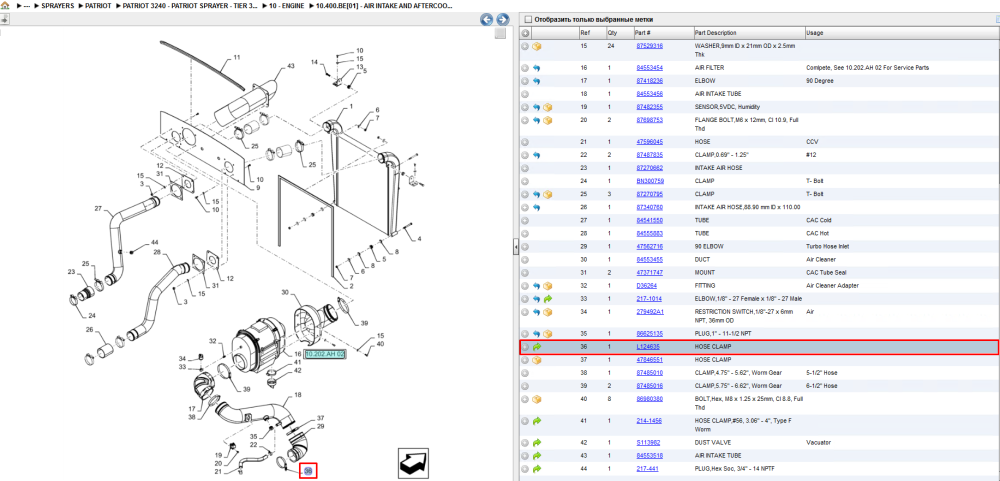The width and height of the screenshot is (1000, 481).
Task: Open the 10.400.BE[01] - AIR INTAKE breadcrumb
Action: [x=383, y=5]
